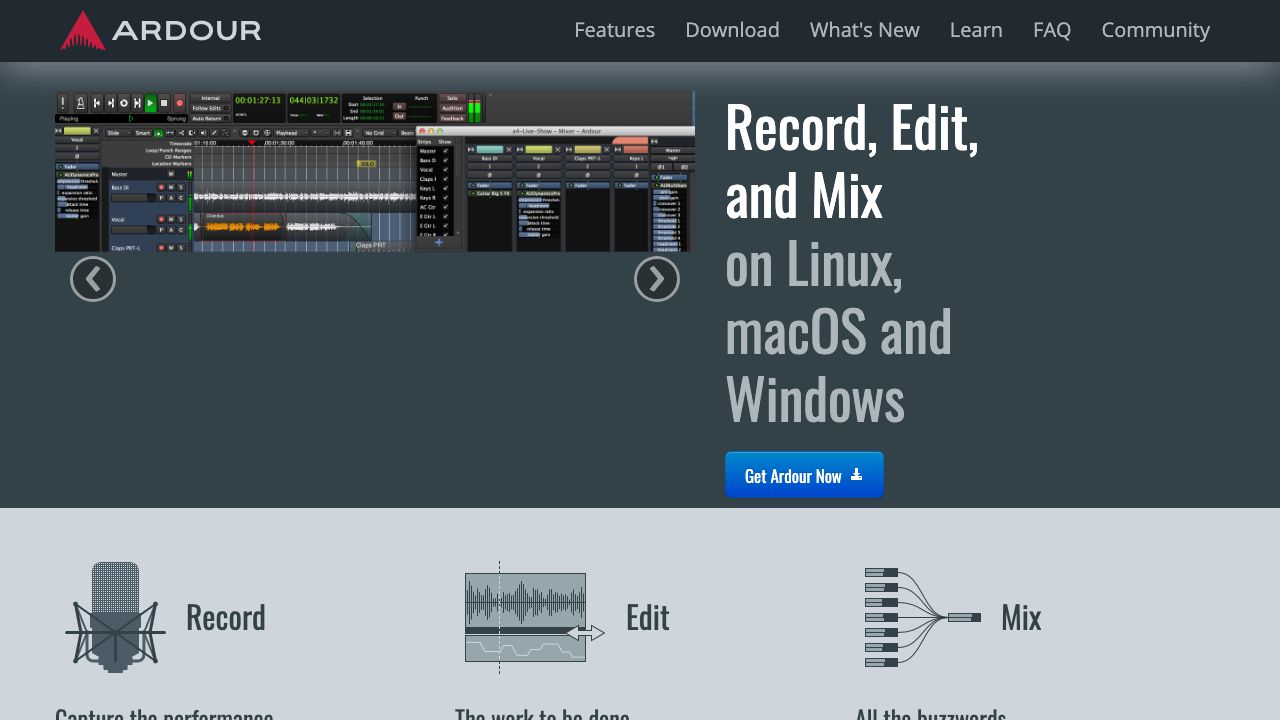Click the Mix section heading
Viewport: 1280px width, 720px height.
coord(1021,617)
